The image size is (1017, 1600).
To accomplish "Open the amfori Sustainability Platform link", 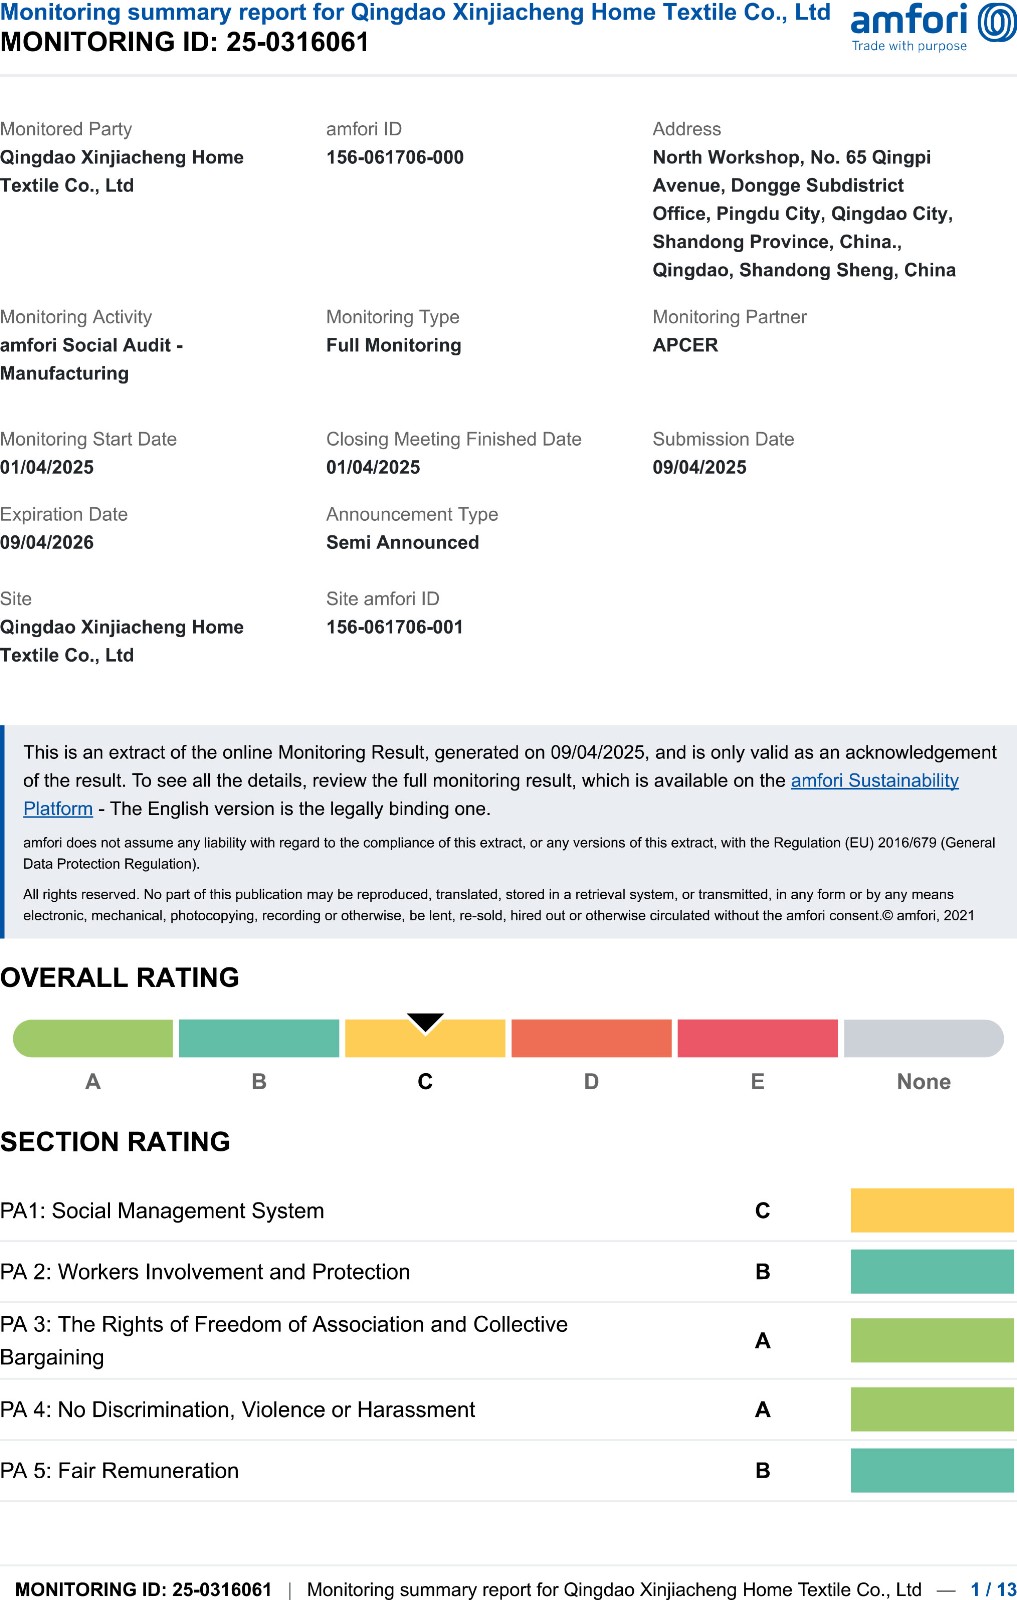I will click(874, 780).
